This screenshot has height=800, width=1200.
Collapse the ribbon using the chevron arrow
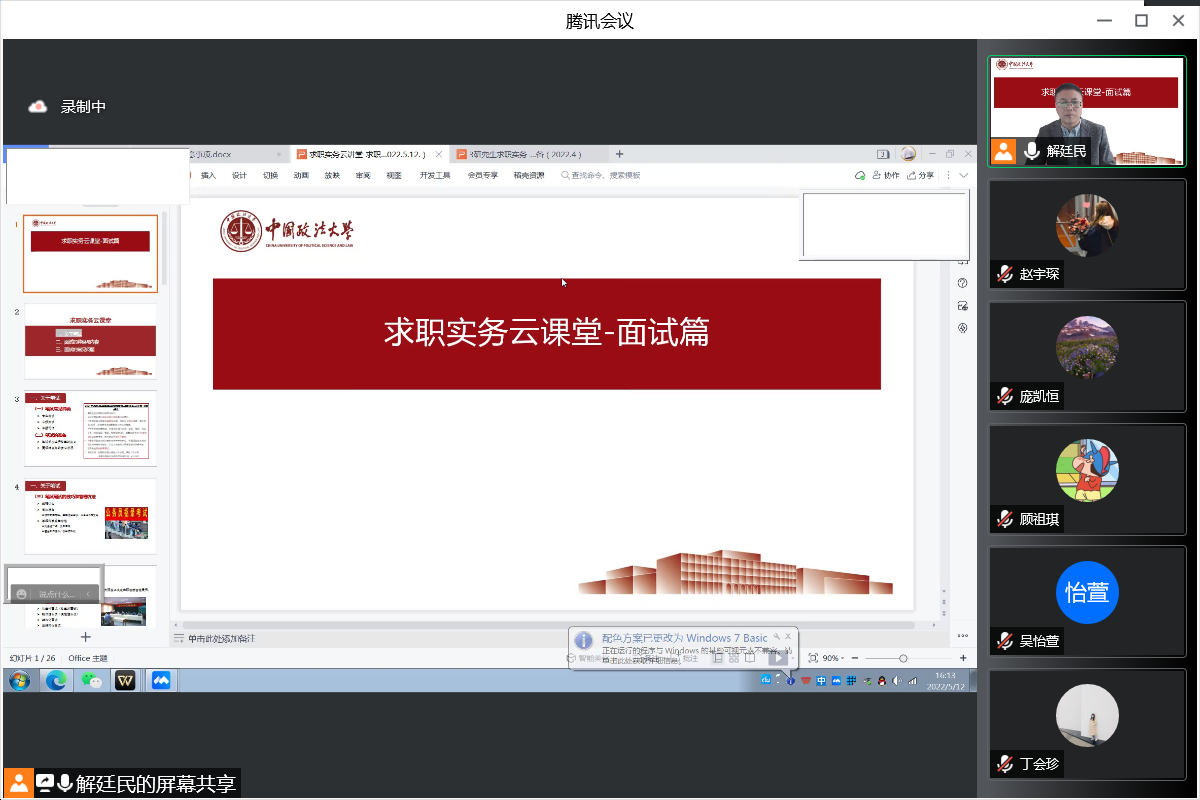[964, 175]
